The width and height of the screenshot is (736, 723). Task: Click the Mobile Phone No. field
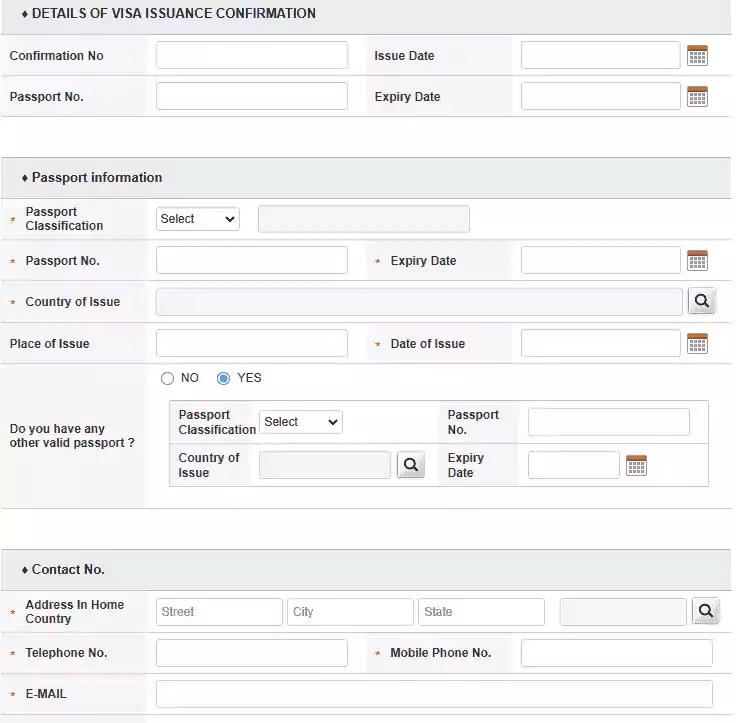617,653
